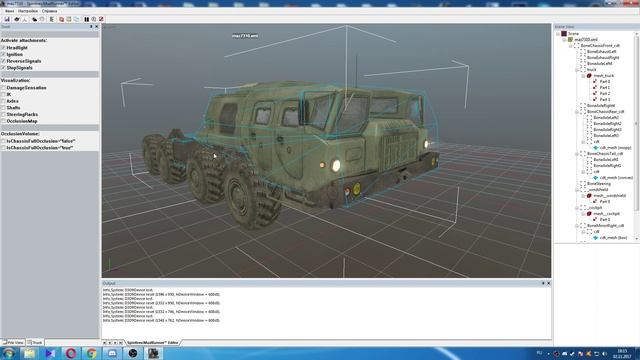Toggle ReverseSignals checkbox
640x360 pixels.
tap(3, 61)
